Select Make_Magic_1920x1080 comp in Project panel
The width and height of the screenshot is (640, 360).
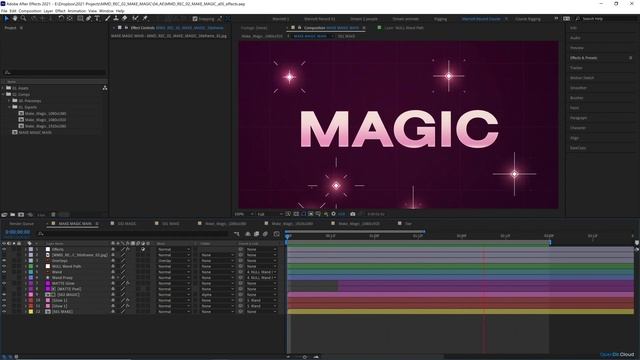(45, 126)
